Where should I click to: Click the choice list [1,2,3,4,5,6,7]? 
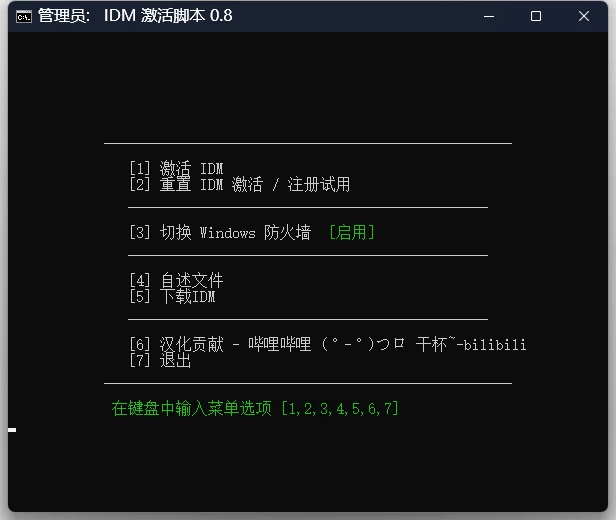click(x=339, y=408)
